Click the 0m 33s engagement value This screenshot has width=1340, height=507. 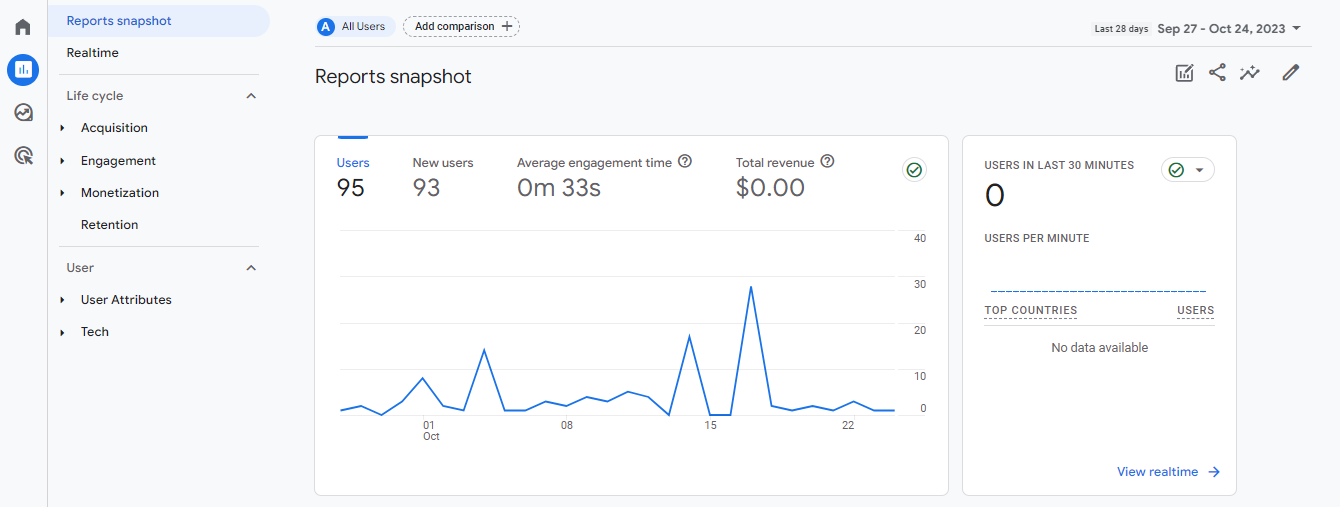pyautogui.click(x=559, y=188)
